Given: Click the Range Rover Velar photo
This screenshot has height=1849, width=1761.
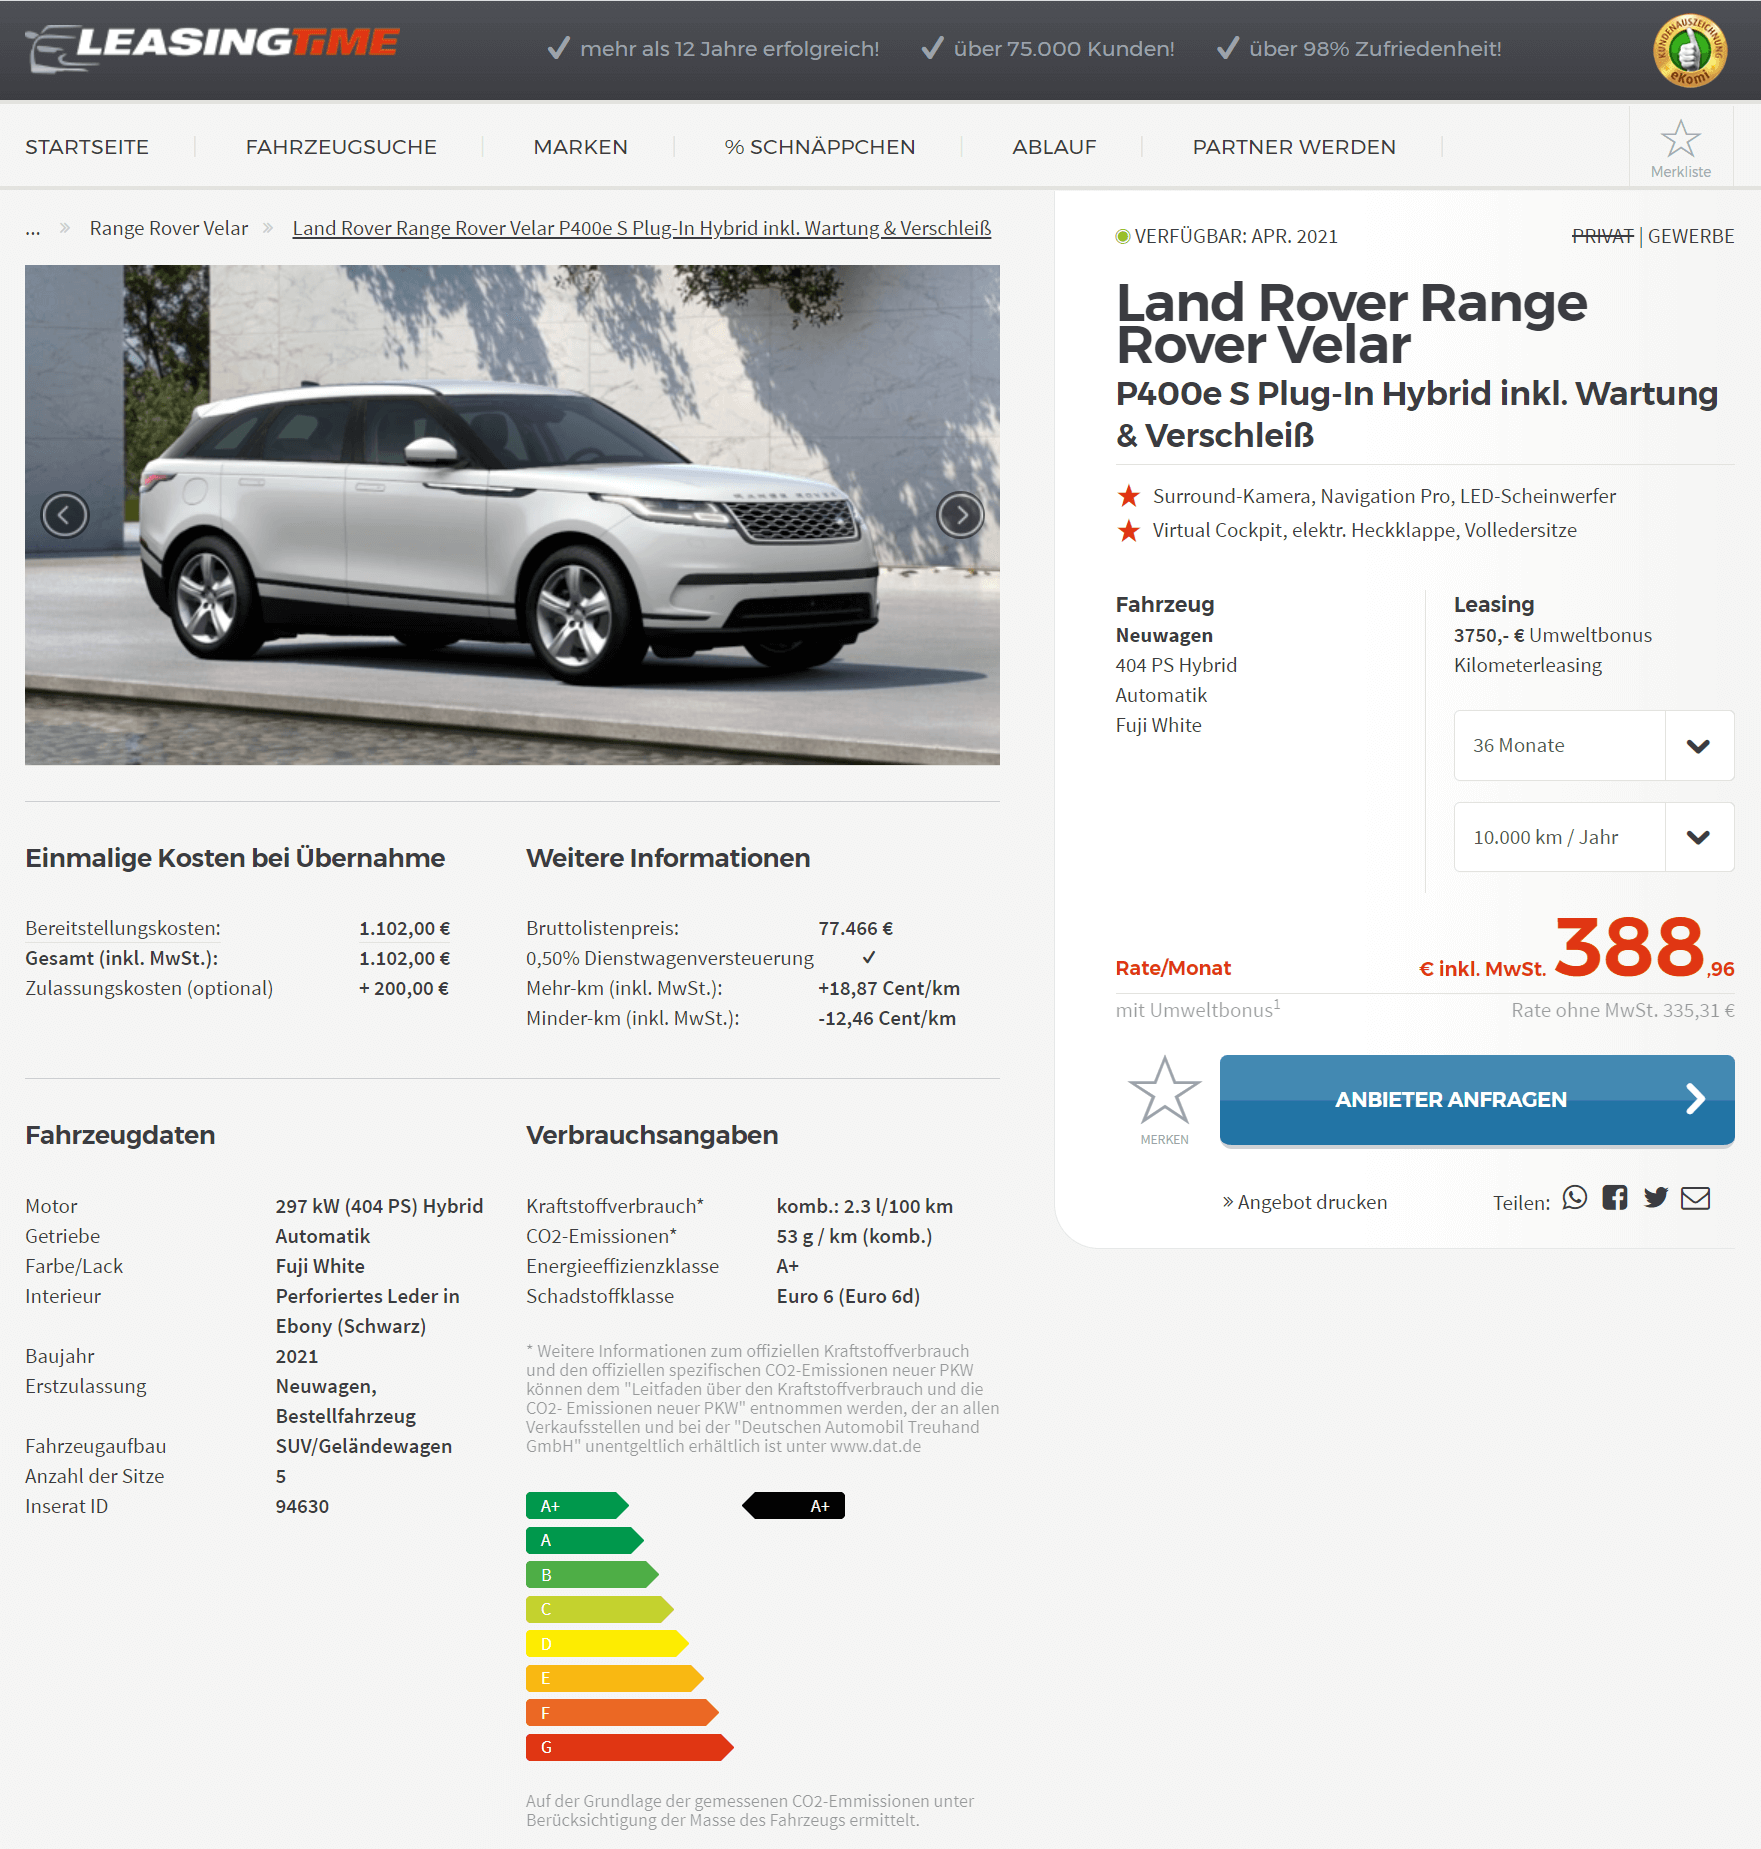Looking at the screenshot, I should coord(512,515).
